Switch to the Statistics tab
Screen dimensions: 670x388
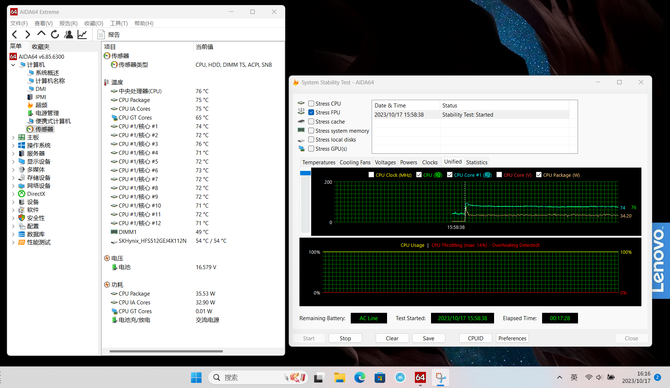[x=476, y=162]
